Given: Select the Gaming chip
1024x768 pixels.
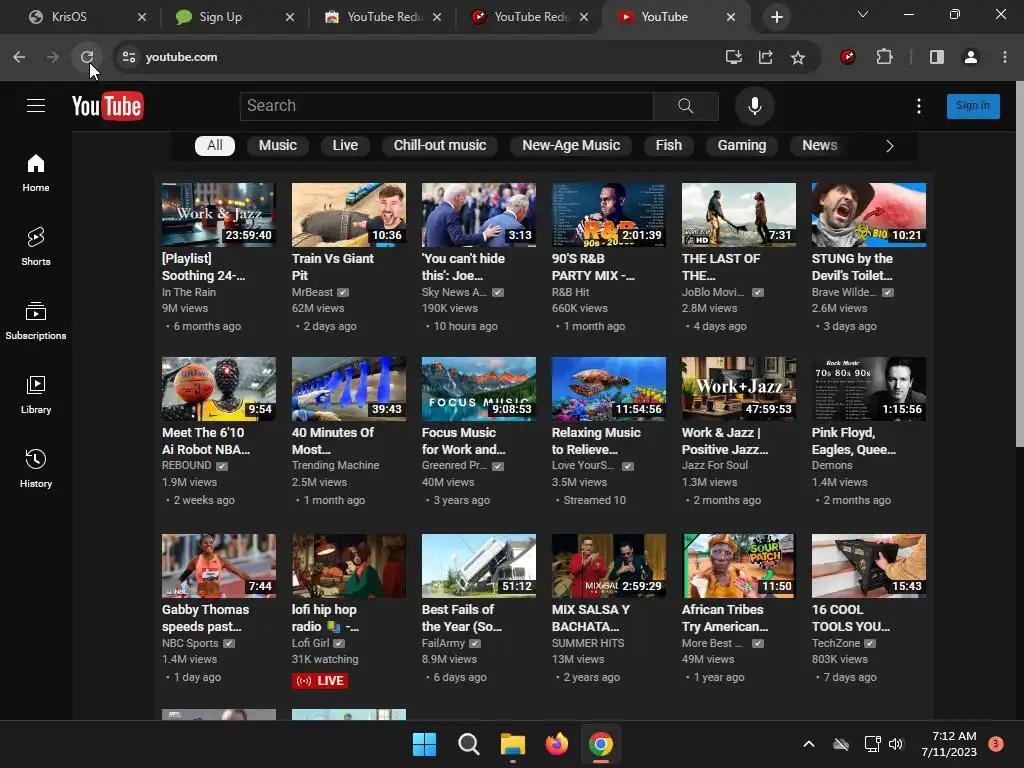Looking at the screenshot, I should 742,146.
